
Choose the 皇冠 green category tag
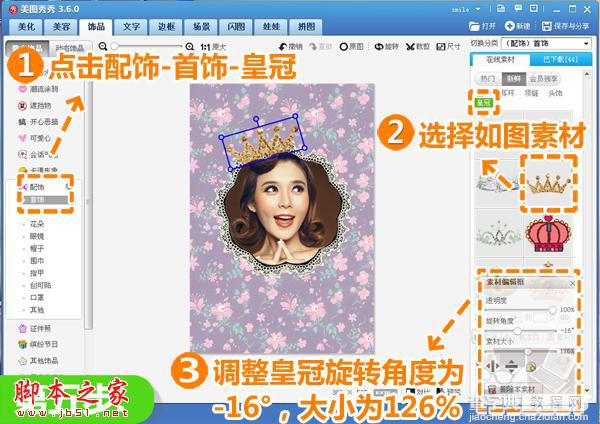tap(483, 102)
